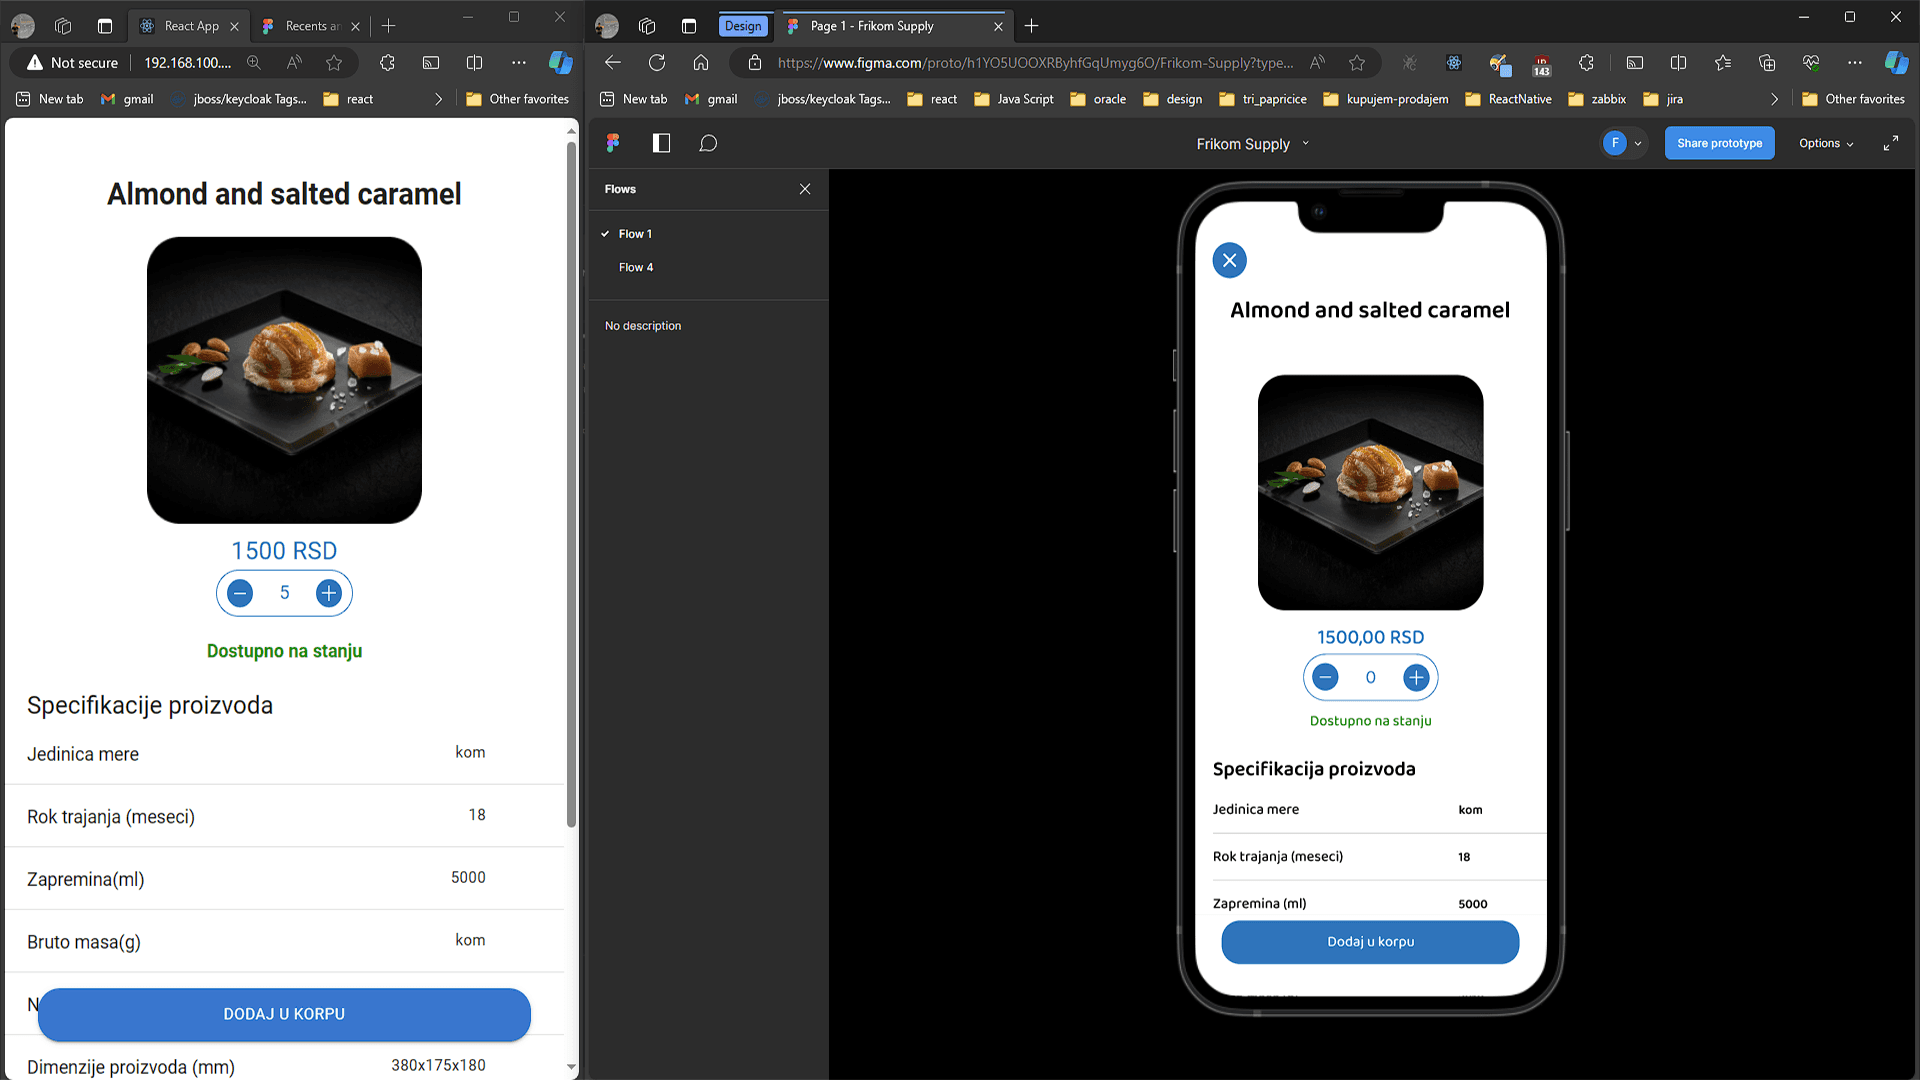
Task: Open the Options dropdown in Figma
Action: coord(1826,143)
